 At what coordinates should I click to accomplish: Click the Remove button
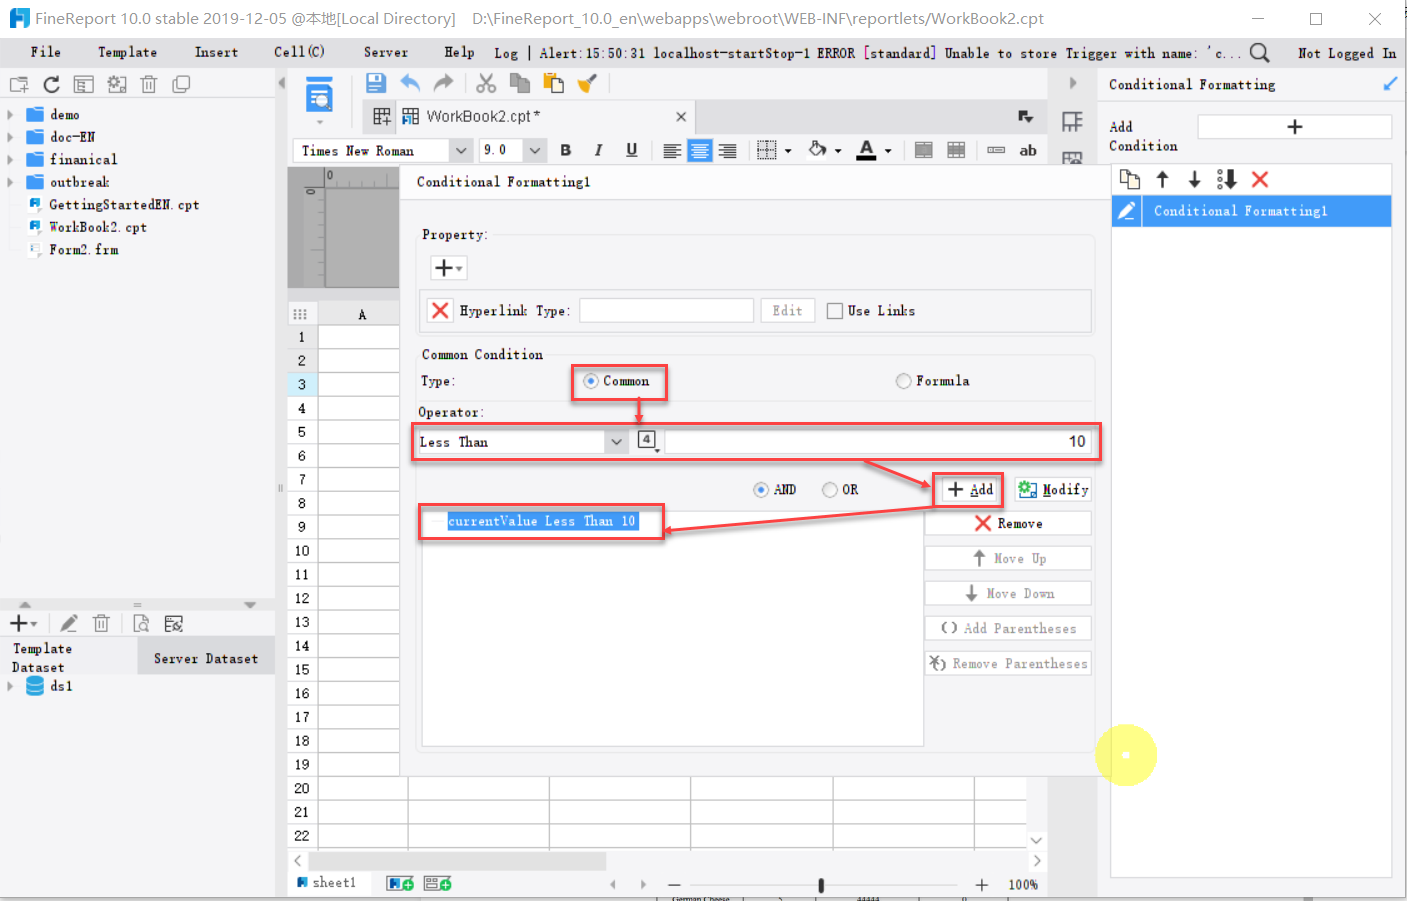[x=1007, y=522]
